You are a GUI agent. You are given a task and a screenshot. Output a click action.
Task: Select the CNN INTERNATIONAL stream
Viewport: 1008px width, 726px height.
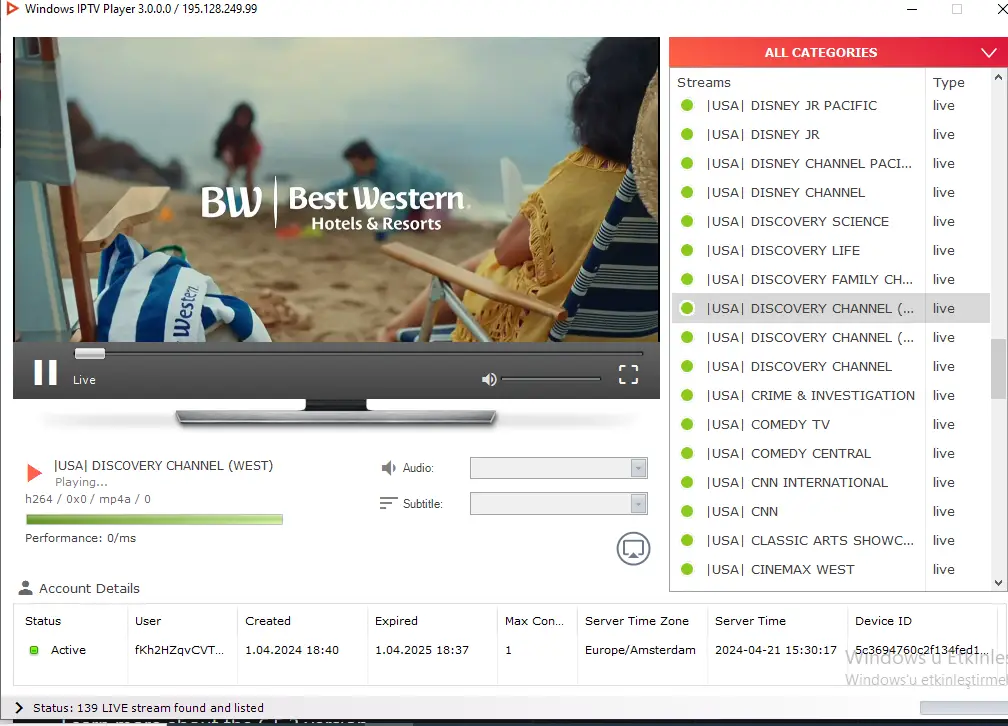[831, 482]
